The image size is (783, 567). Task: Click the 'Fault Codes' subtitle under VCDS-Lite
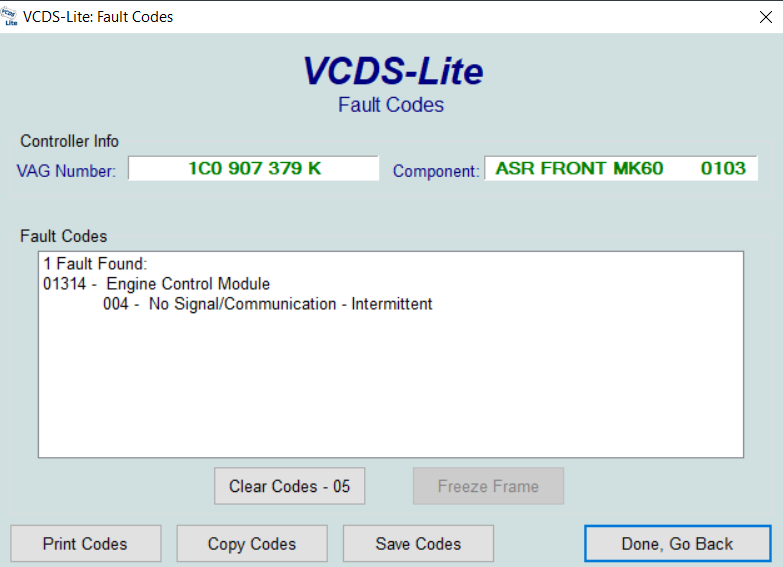click(x=391, y=105)
